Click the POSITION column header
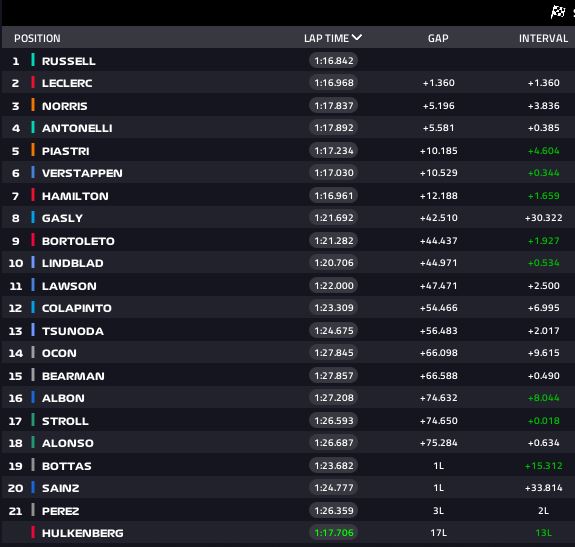This screenshot has width=575, height=547. 37,38
